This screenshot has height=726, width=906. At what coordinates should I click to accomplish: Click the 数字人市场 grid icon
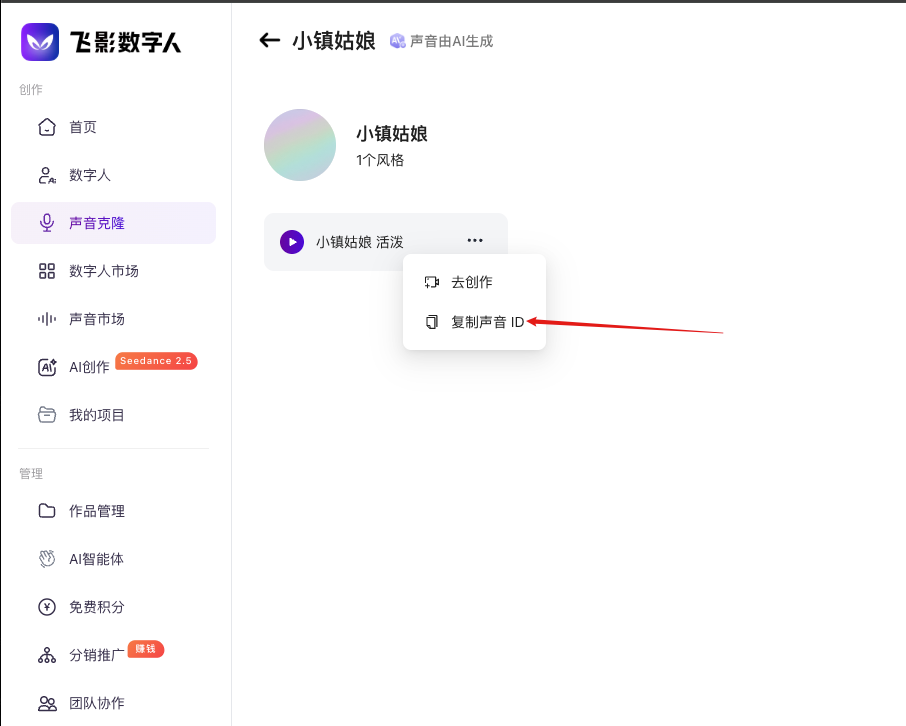[47, 271]
